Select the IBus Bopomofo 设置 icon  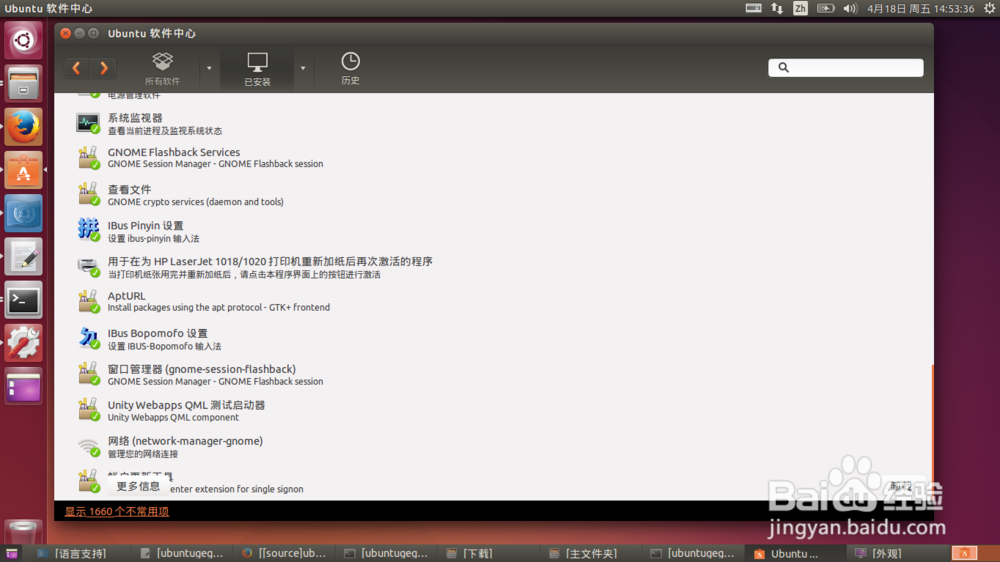point(88,338)
